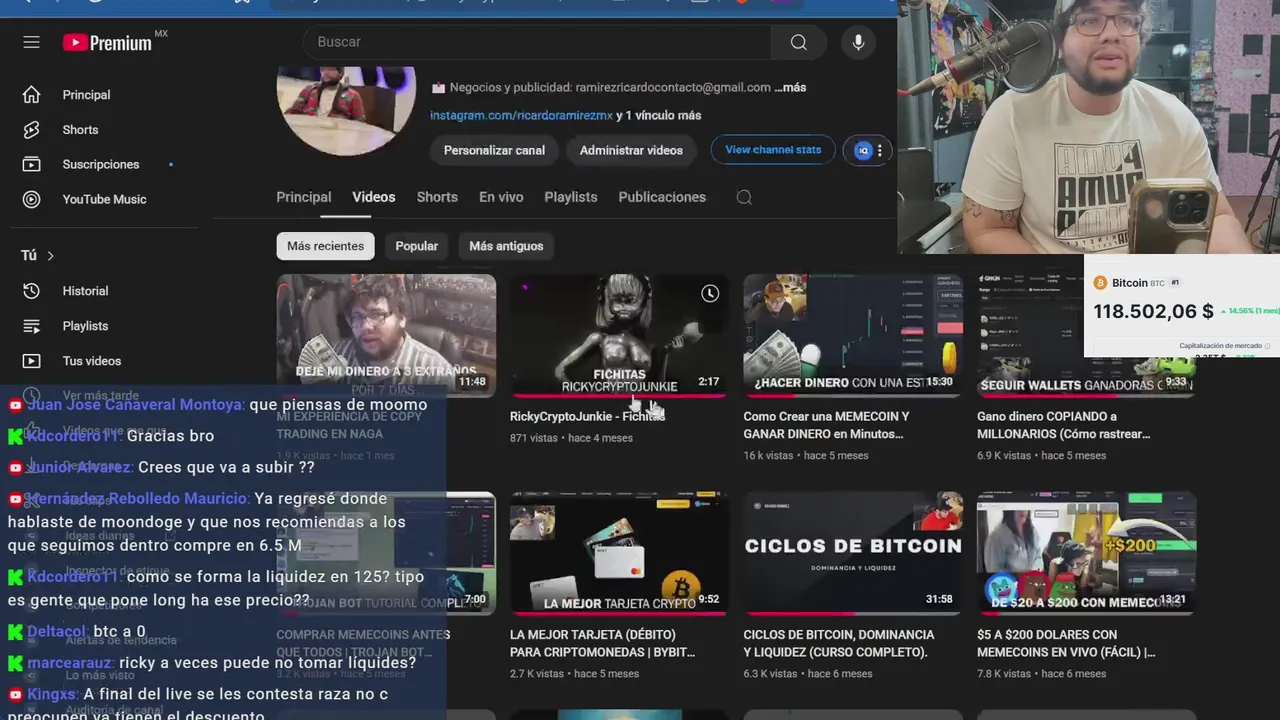Add Fichitas video to watch later
The image size is (1280, 720).
click(709, 293)
